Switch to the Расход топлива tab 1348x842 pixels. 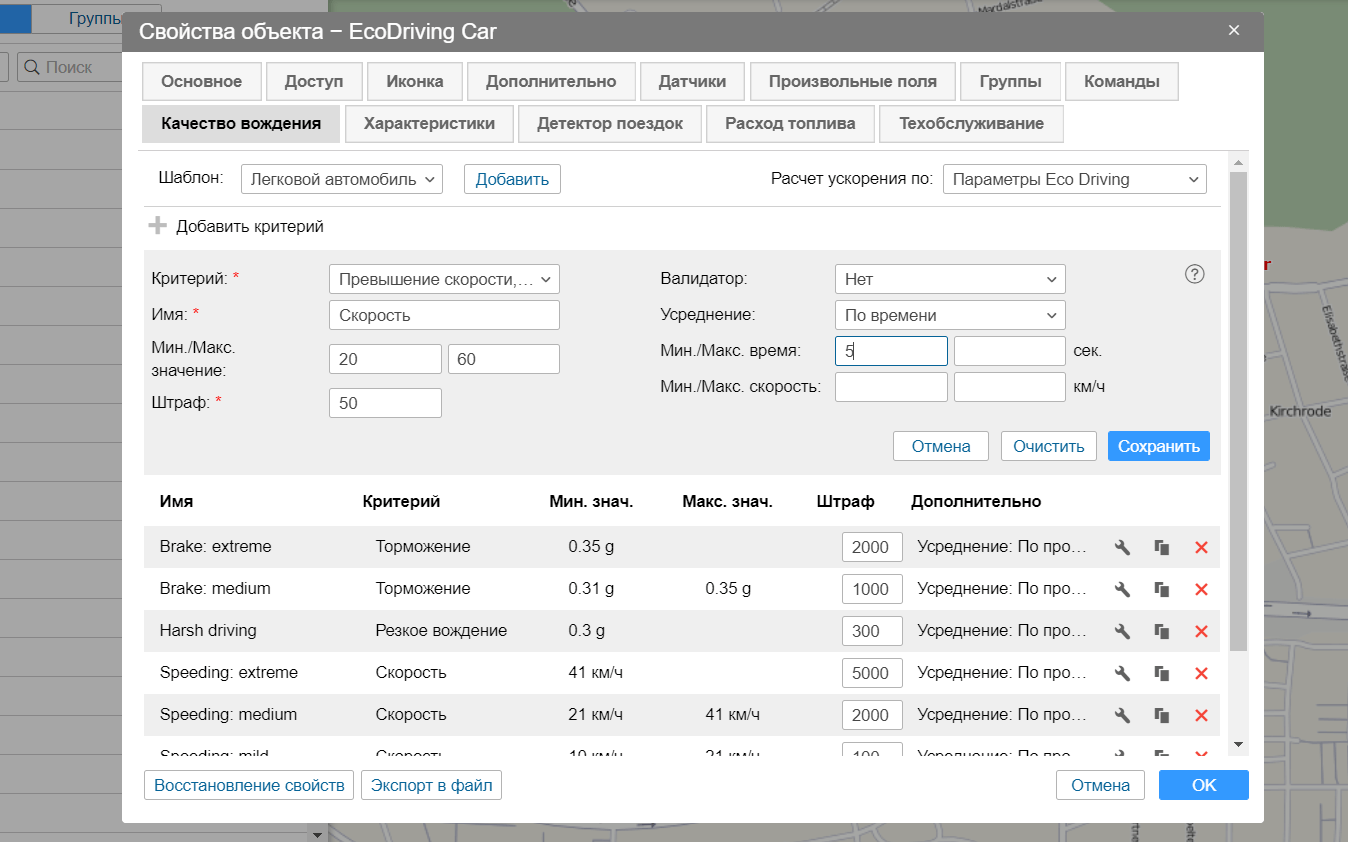point(790,124)
